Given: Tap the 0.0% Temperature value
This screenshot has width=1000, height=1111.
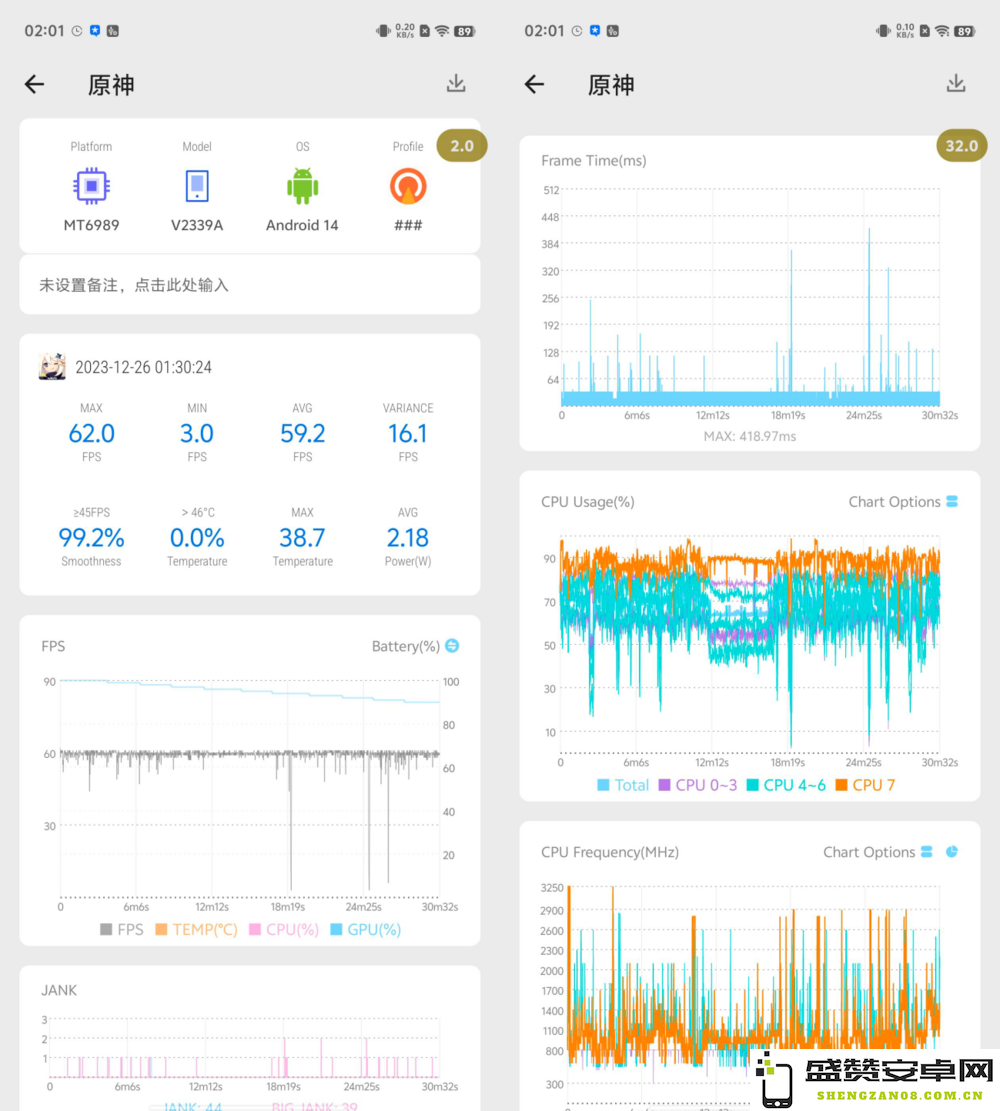Looking at the screenshot, I should pyautogui.click(x=197, y=538).
